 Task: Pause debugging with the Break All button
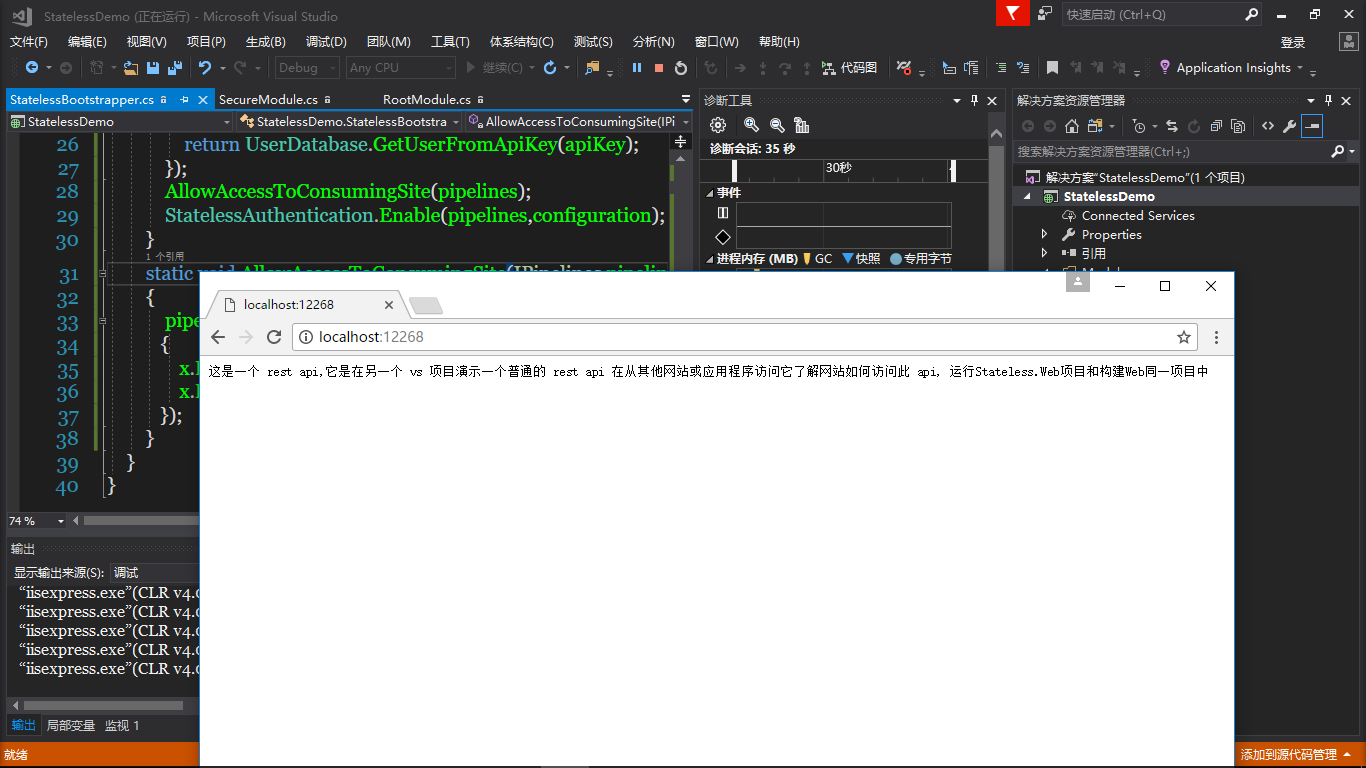tap(637, 68)
